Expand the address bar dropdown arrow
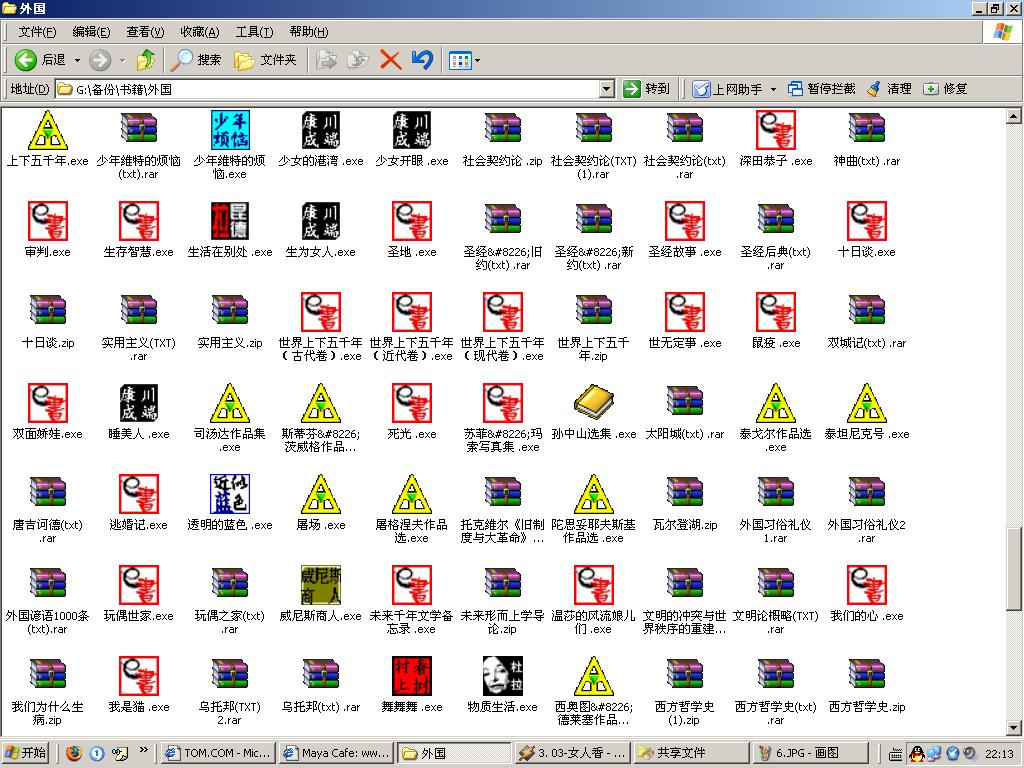This screenshot has height=768, width=1024. tap(606, 89)
